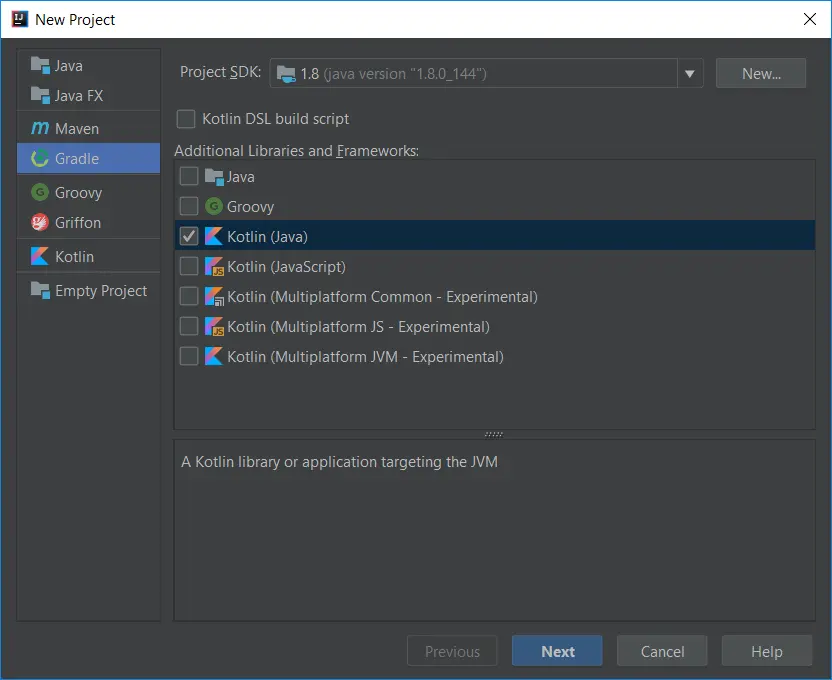Check Kotlin (Multiplatform JS - Experimental) checkbox

tap(189, 326)
